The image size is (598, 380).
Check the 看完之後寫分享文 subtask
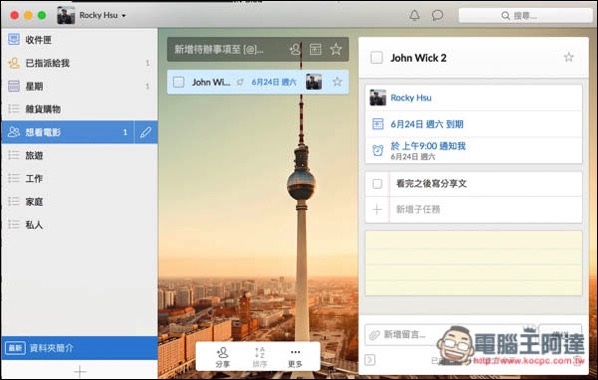[x=377, y=184]
